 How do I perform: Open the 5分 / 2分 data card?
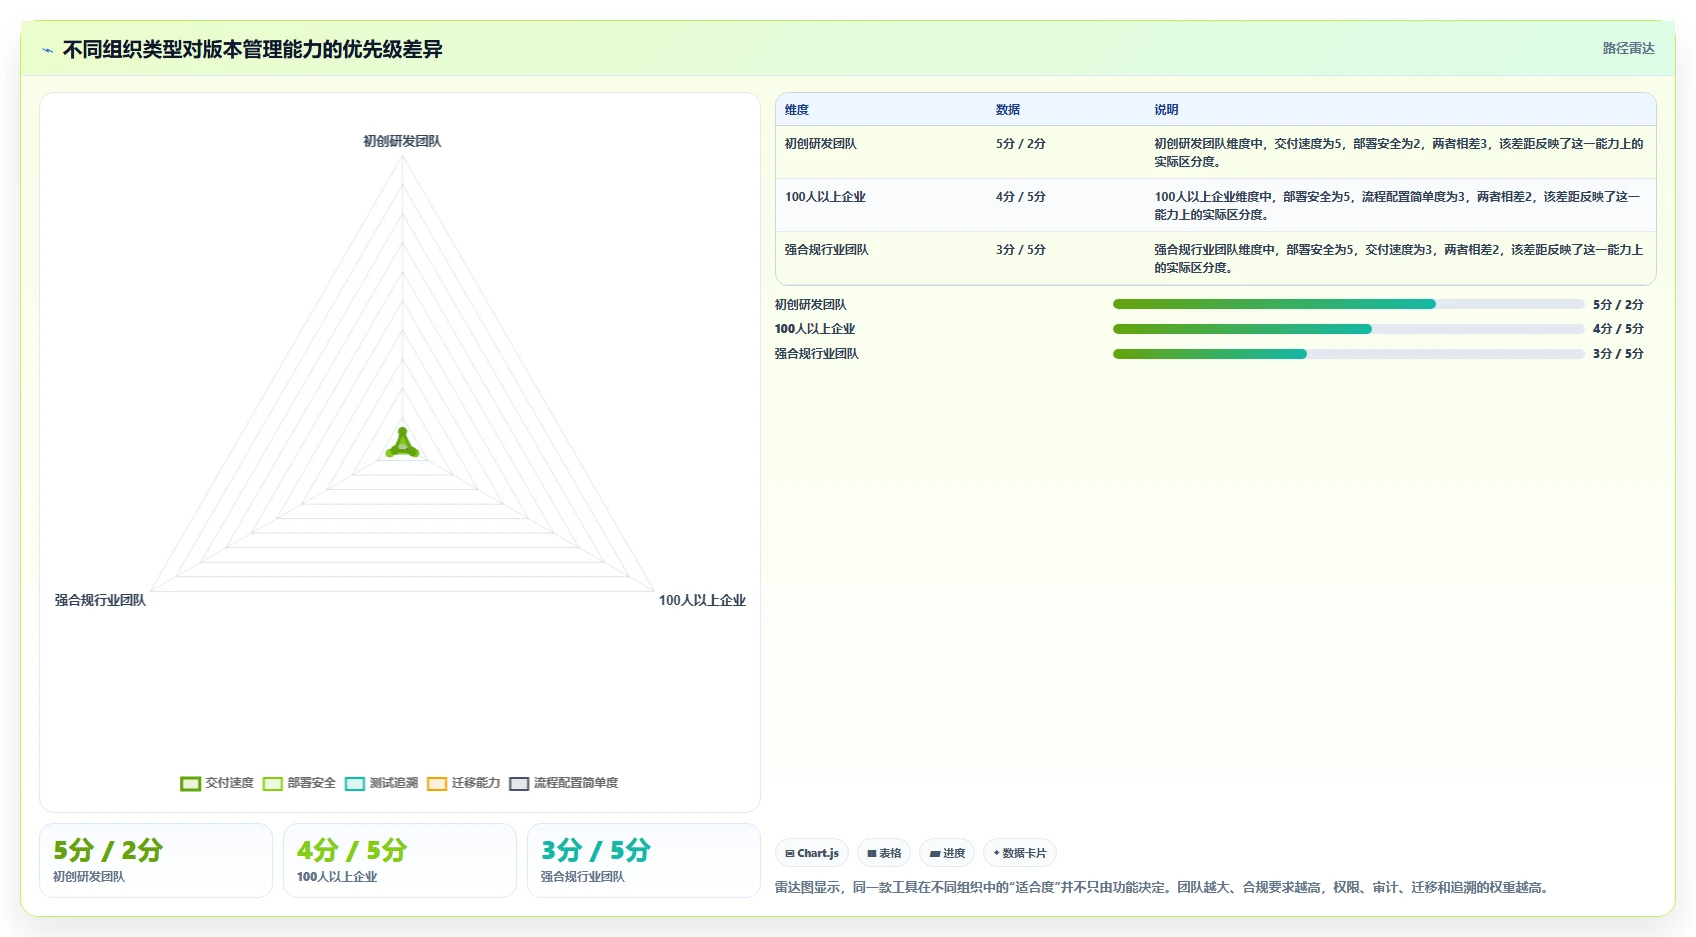coord(156,861)
